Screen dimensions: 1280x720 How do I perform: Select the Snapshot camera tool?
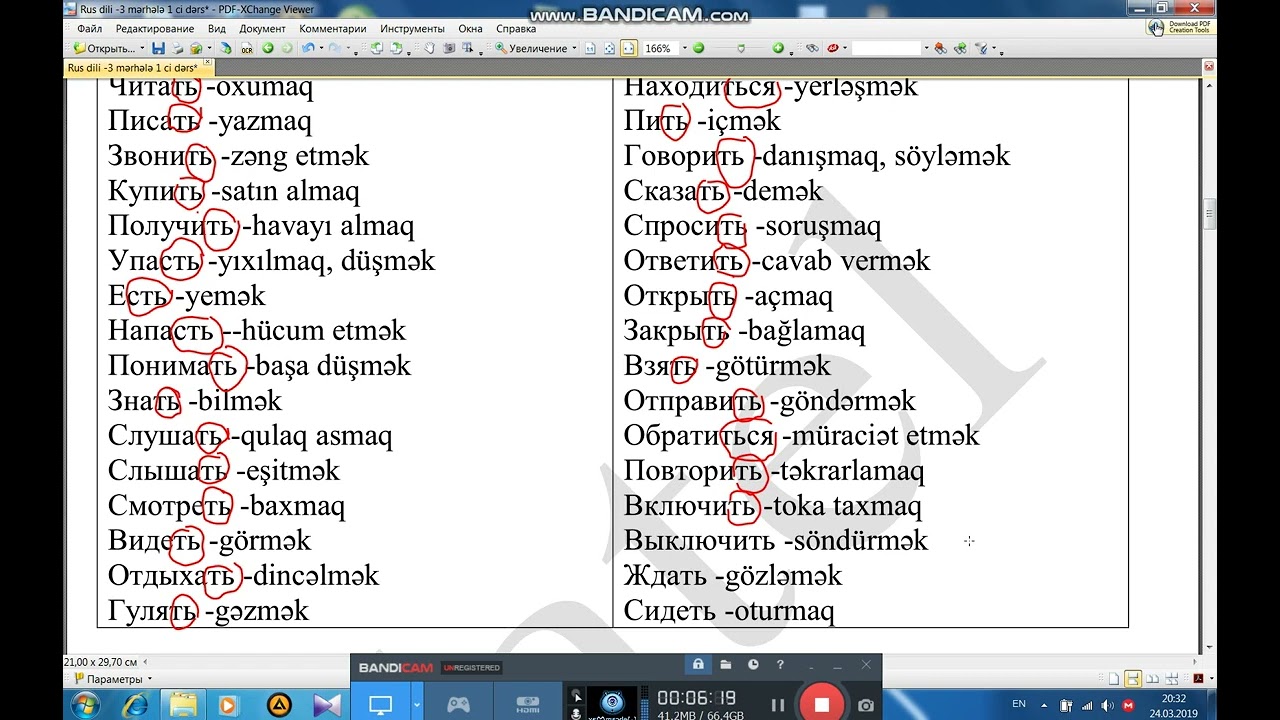click(449, 48)
